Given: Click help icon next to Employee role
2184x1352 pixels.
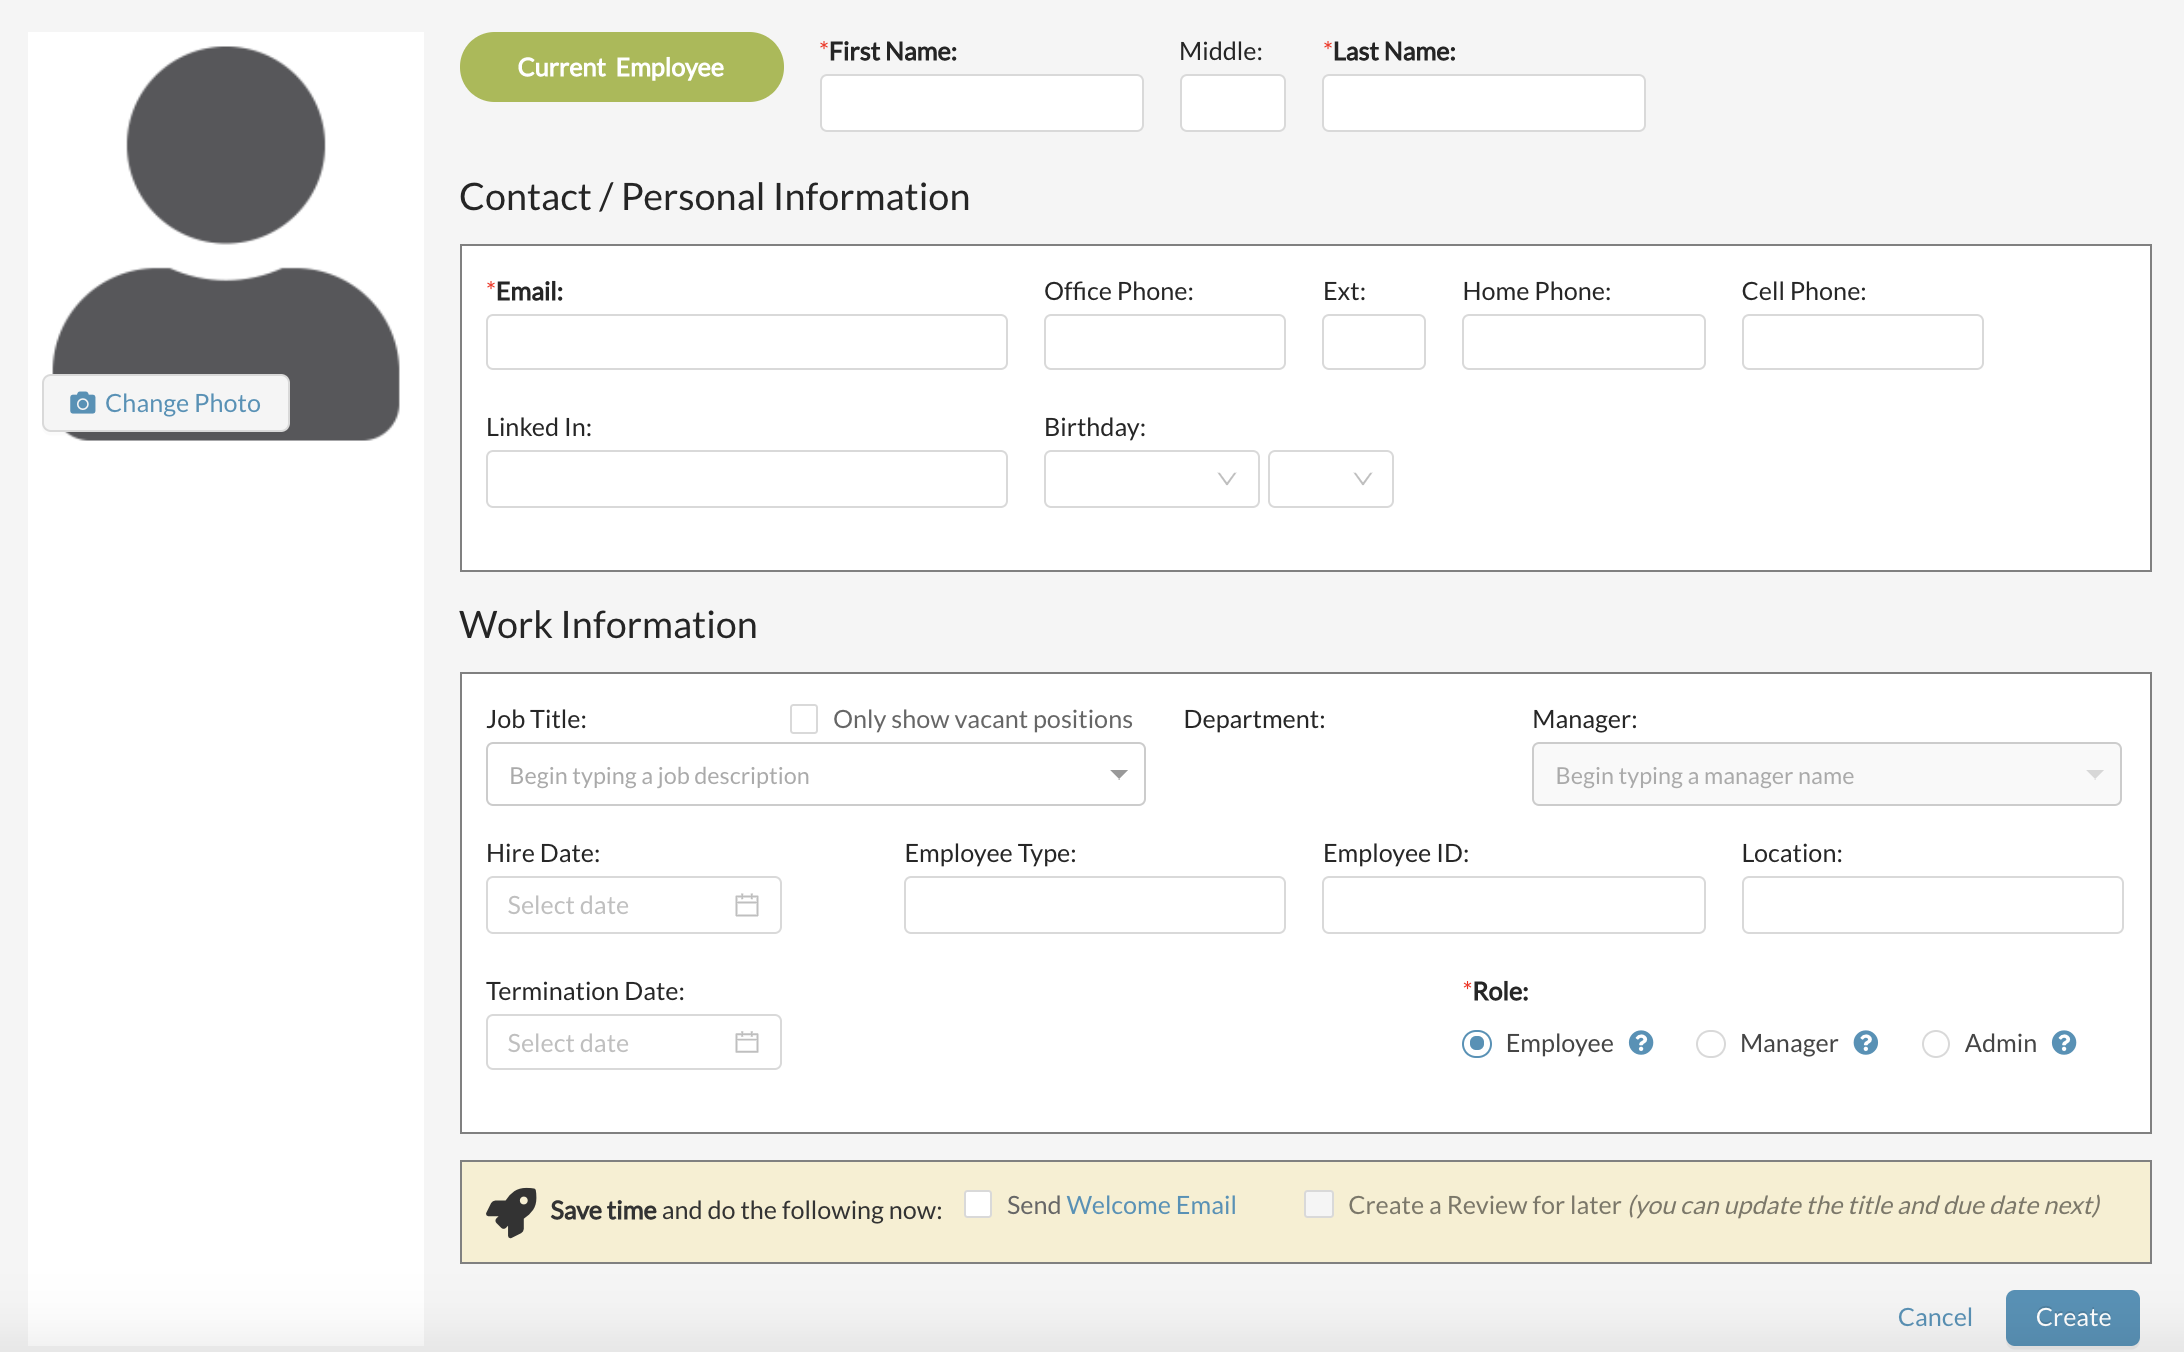Looking at the screenshot, I should pos(1641,1043).
